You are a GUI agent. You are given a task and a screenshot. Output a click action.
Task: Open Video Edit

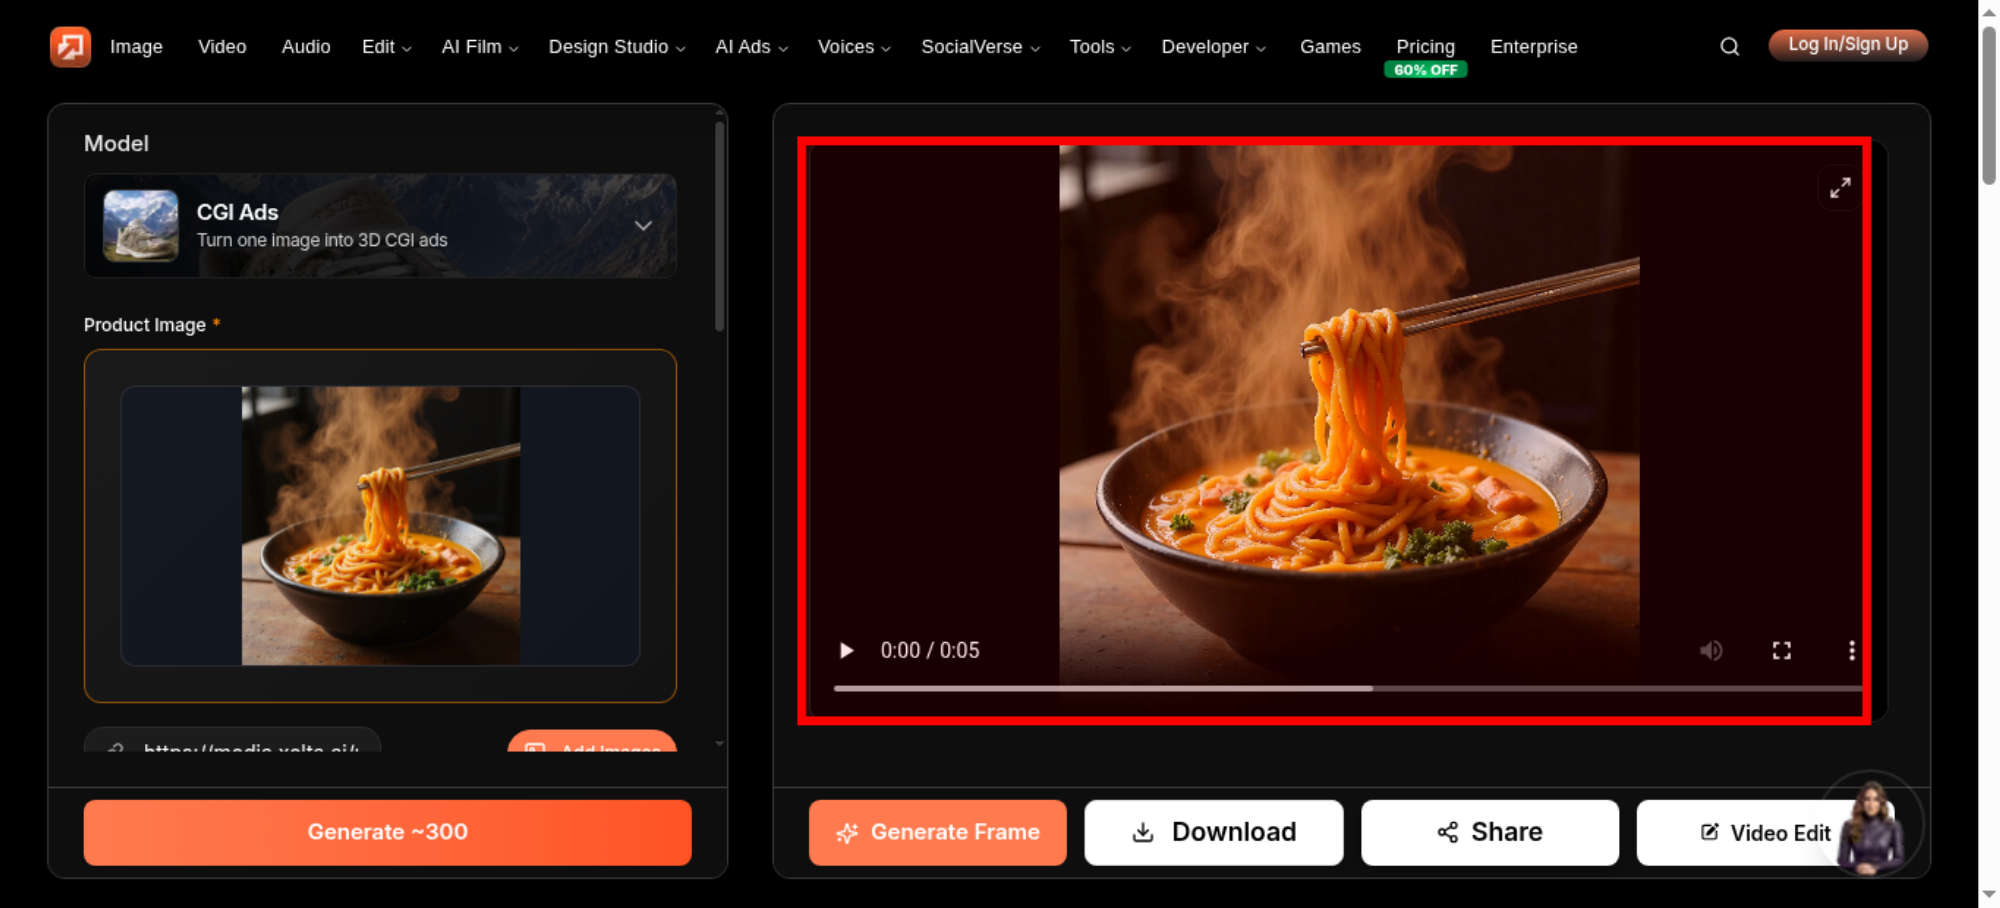click(1766, 832)
